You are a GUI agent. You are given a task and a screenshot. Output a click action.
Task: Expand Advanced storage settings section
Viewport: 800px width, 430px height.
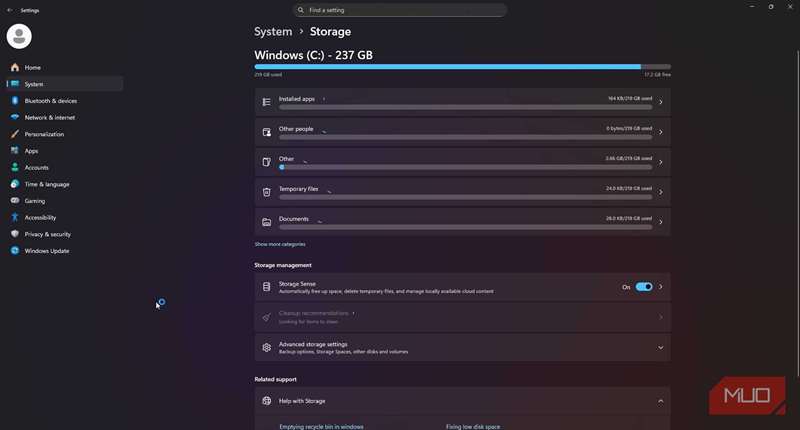pos(660,347)
